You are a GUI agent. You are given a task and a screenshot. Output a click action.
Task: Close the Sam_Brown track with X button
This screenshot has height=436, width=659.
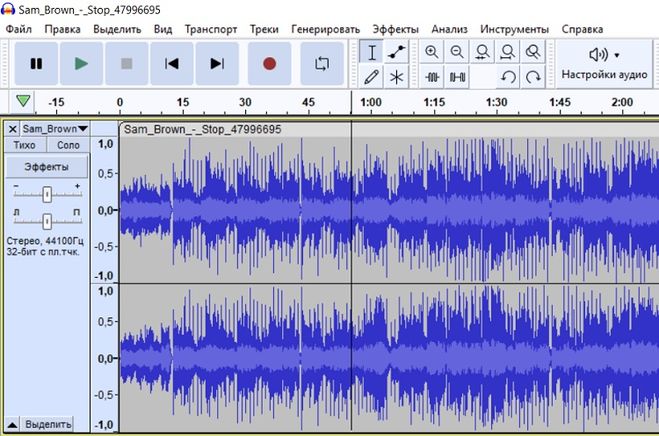[13, 129]
